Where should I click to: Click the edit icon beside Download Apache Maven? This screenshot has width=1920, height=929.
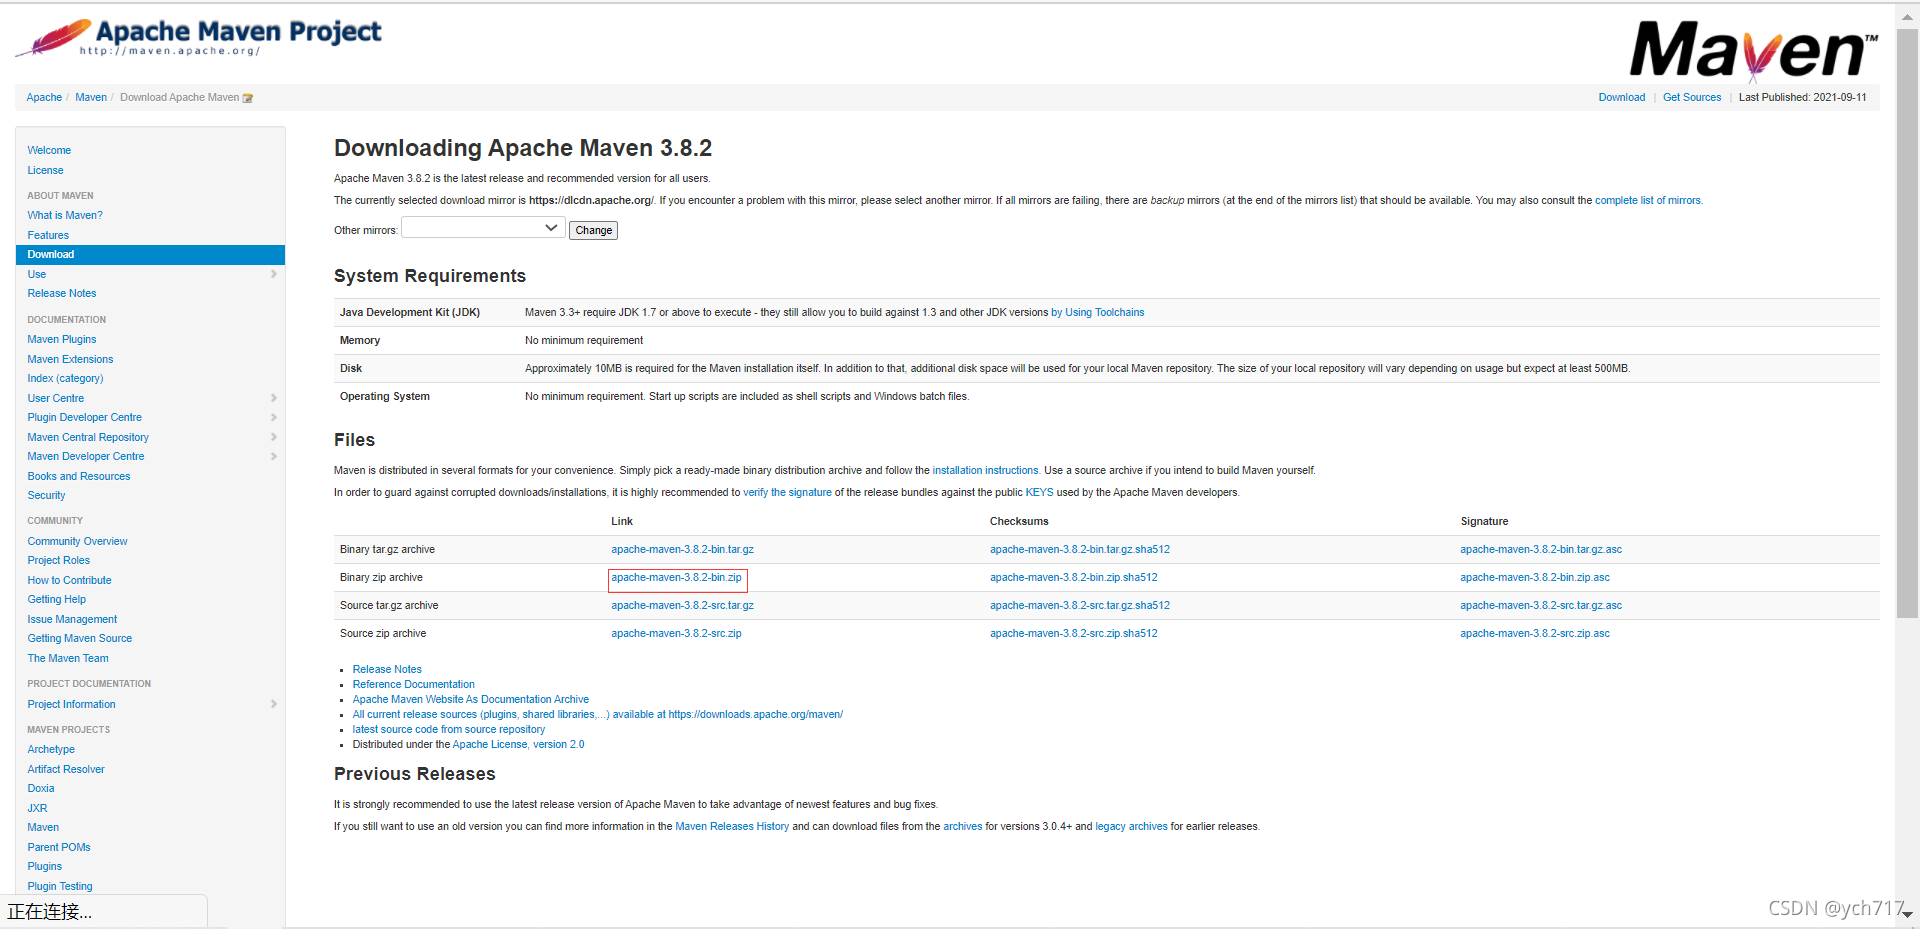click(x=248, y=98)
